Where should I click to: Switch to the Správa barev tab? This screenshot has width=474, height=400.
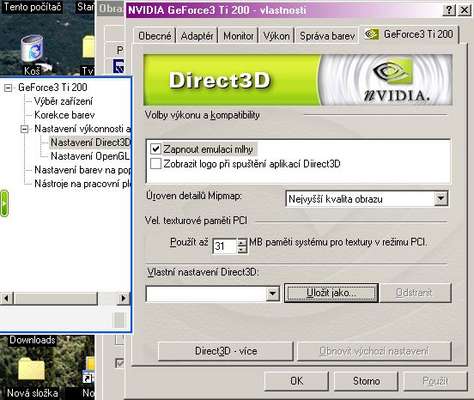[327, 36]
